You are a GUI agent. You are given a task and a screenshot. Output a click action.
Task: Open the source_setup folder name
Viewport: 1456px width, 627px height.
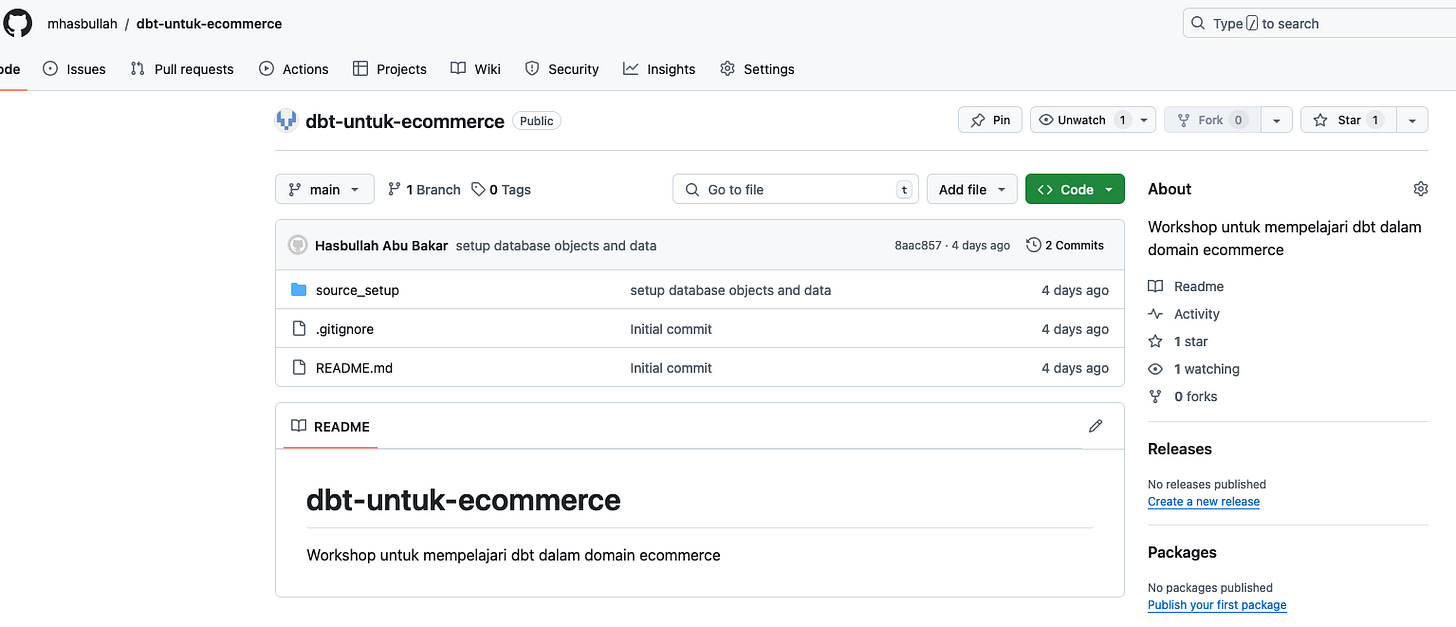pos(357,290)
